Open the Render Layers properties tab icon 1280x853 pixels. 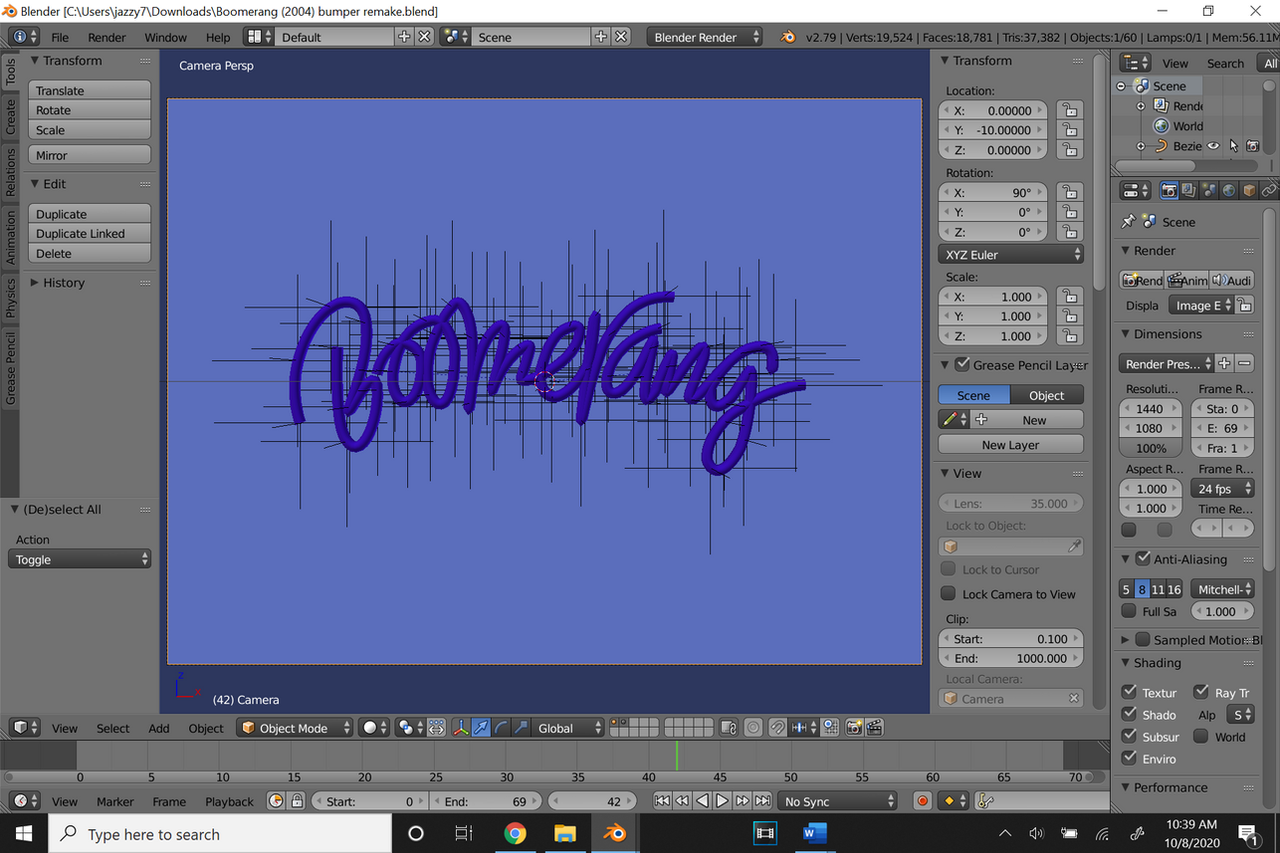click(1188, 190)
